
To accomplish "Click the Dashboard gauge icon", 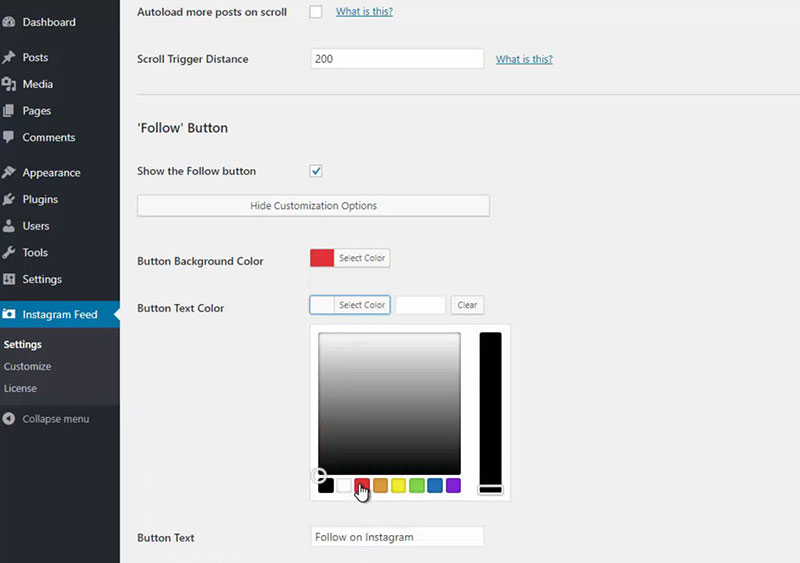I will pyautogui.click(x=9, y=22).
